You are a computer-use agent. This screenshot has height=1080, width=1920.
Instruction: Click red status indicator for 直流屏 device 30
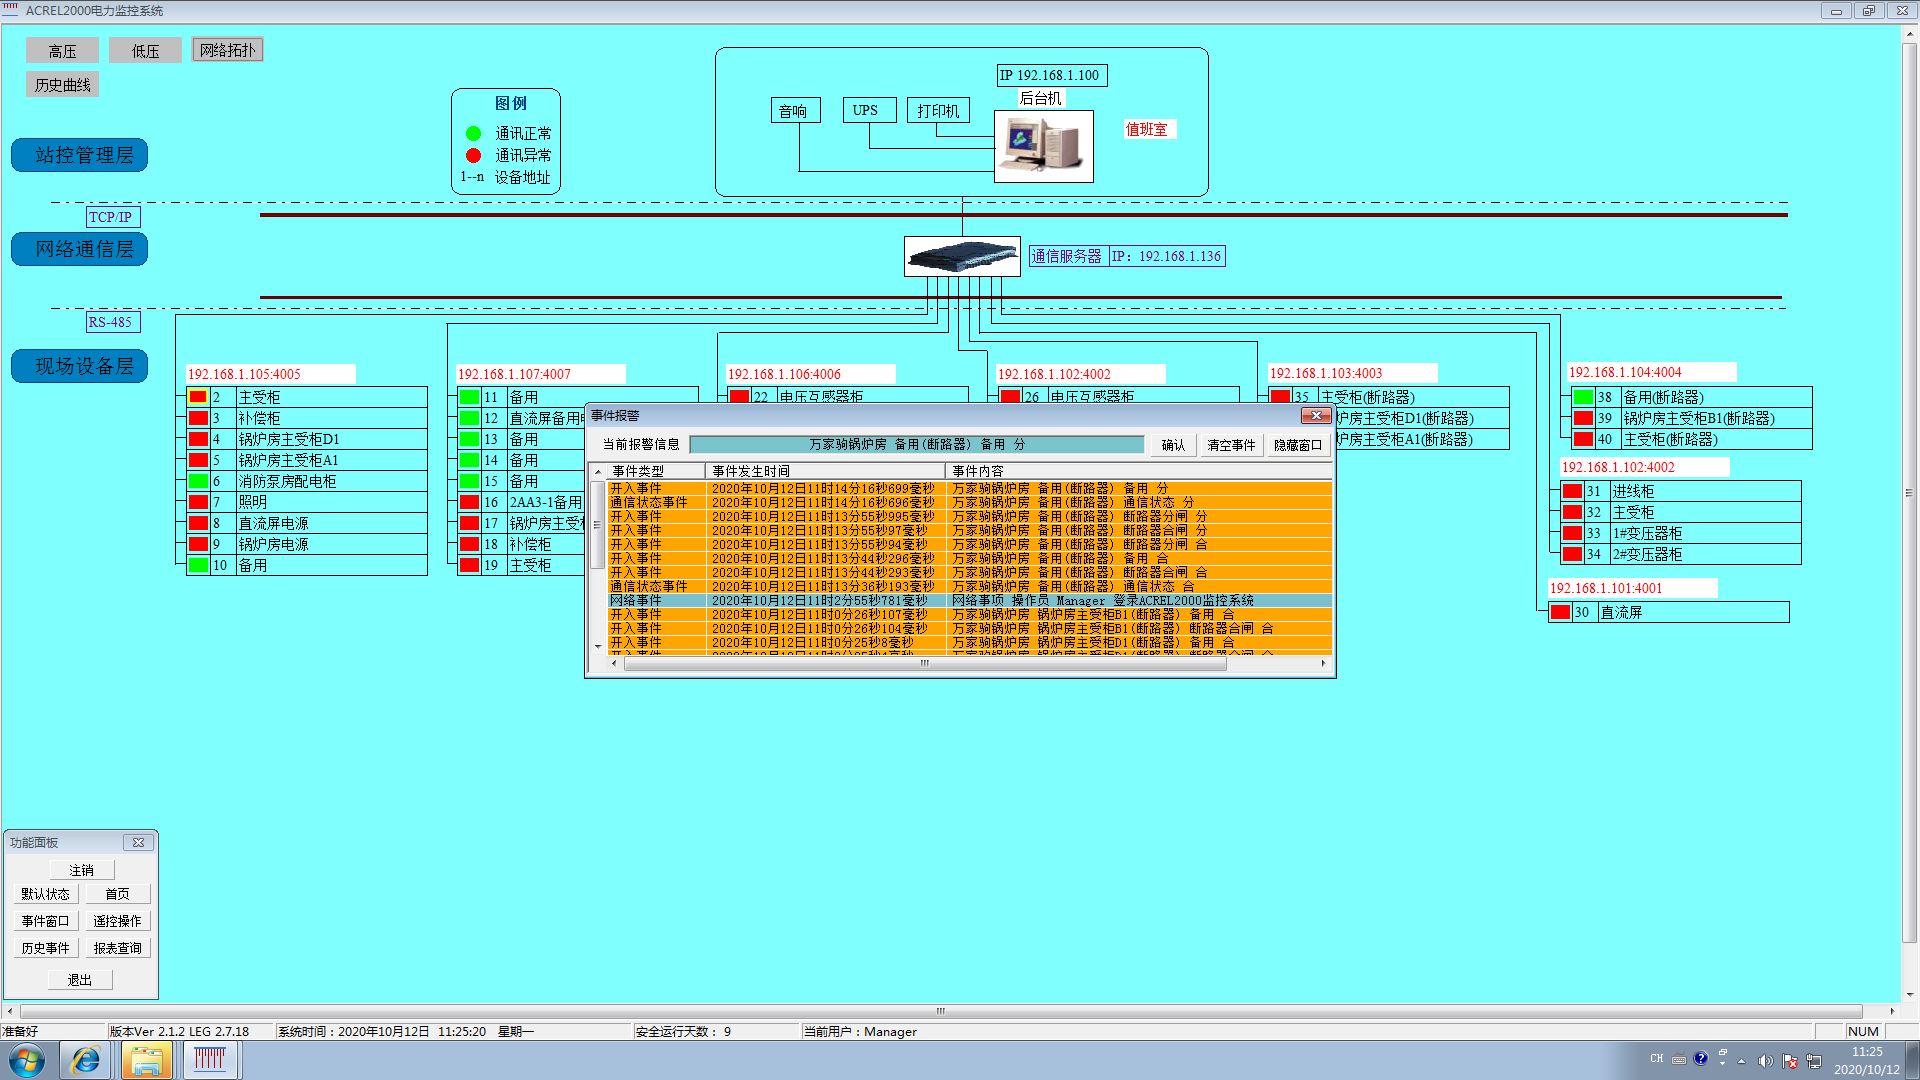click(x=1560, y=612)
